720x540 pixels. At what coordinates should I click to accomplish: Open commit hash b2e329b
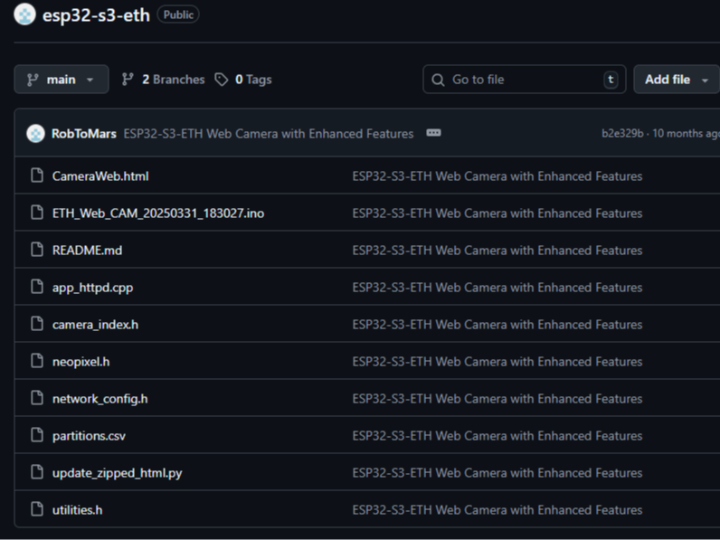[x=622, y=134]
